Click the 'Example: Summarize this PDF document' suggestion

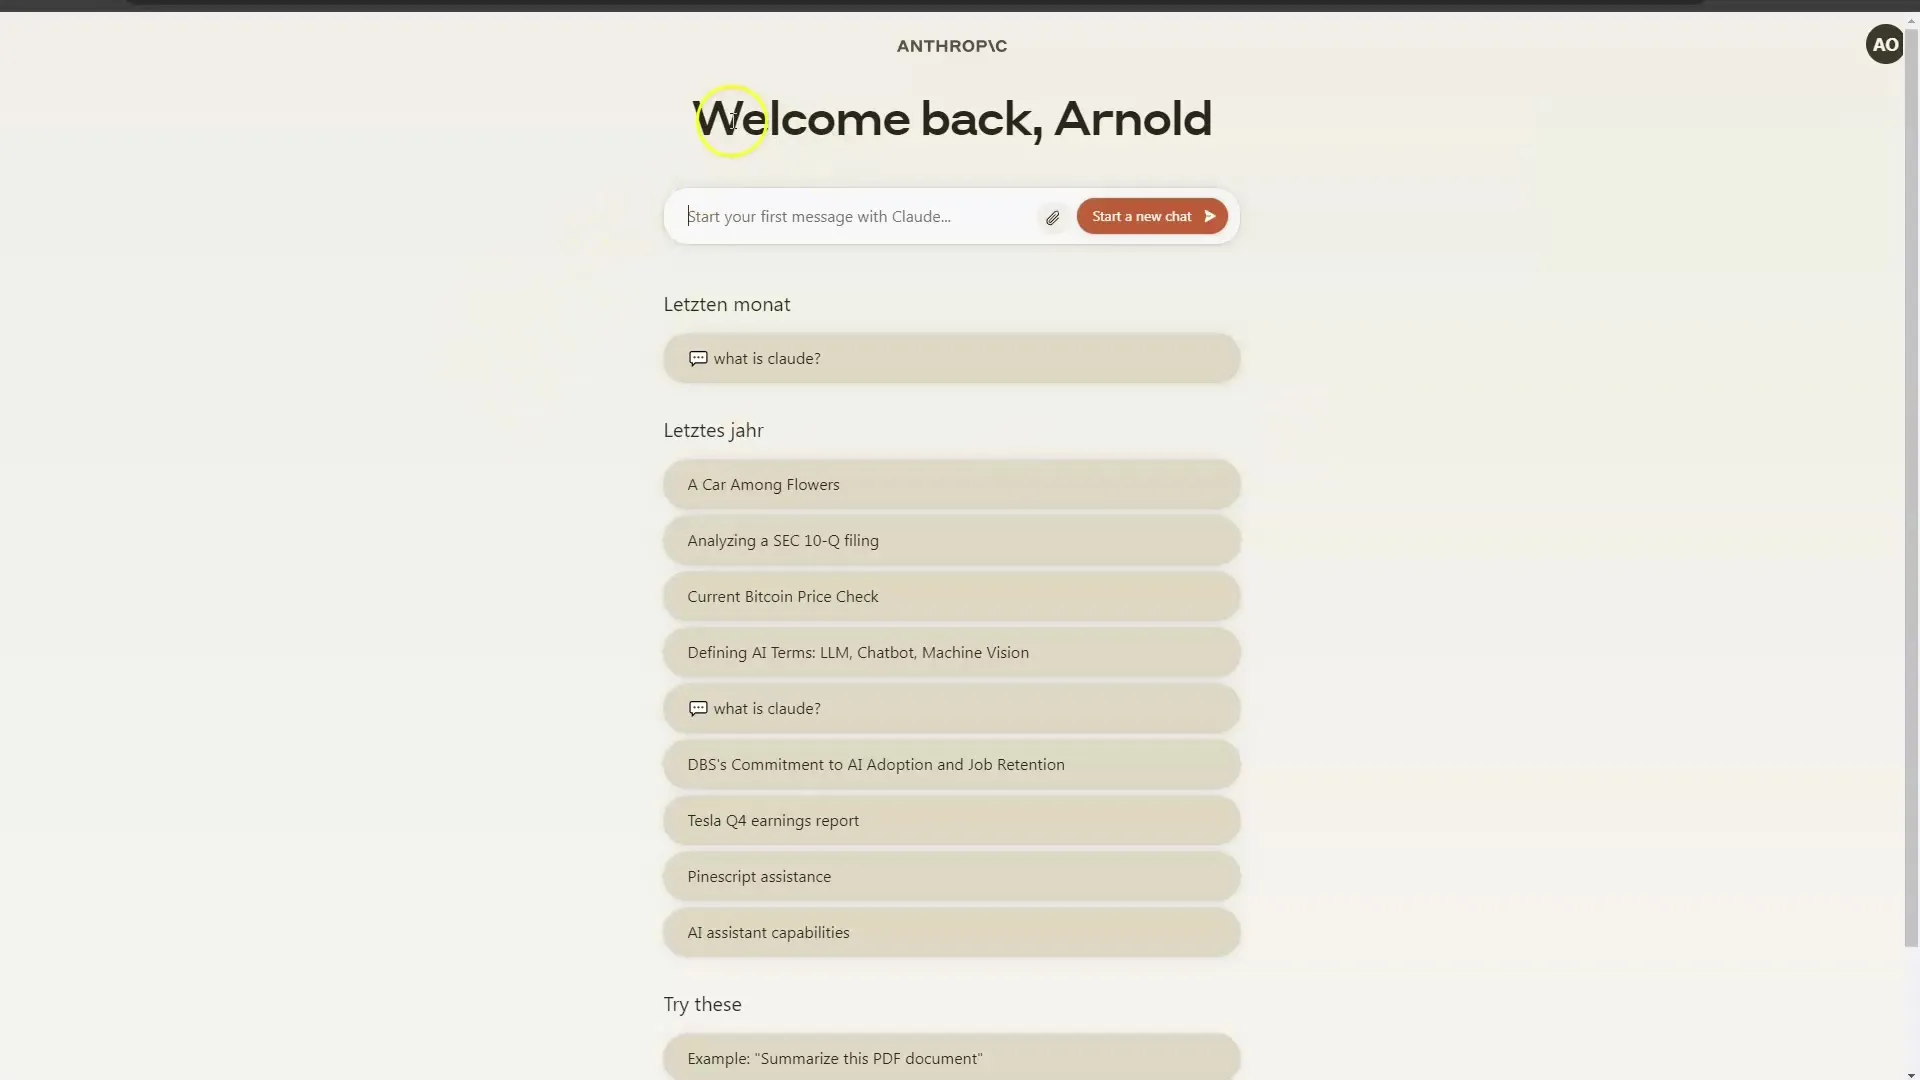951,1056
